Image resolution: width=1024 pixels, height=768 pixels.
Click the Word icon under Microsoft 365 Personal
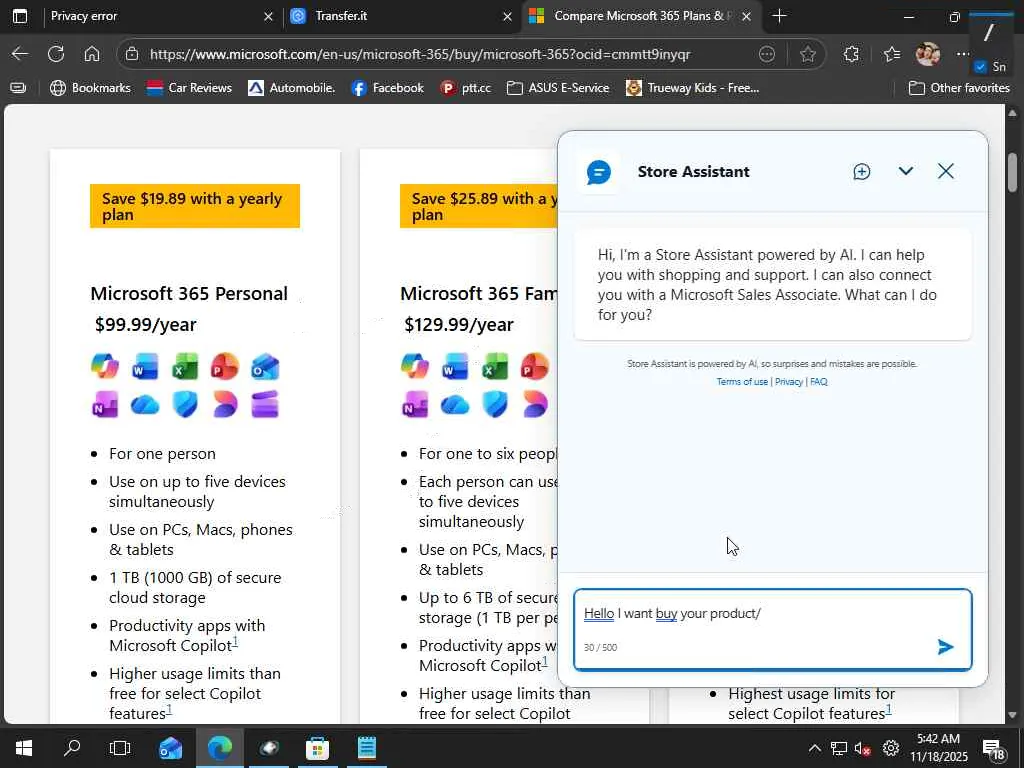[145, 366]
